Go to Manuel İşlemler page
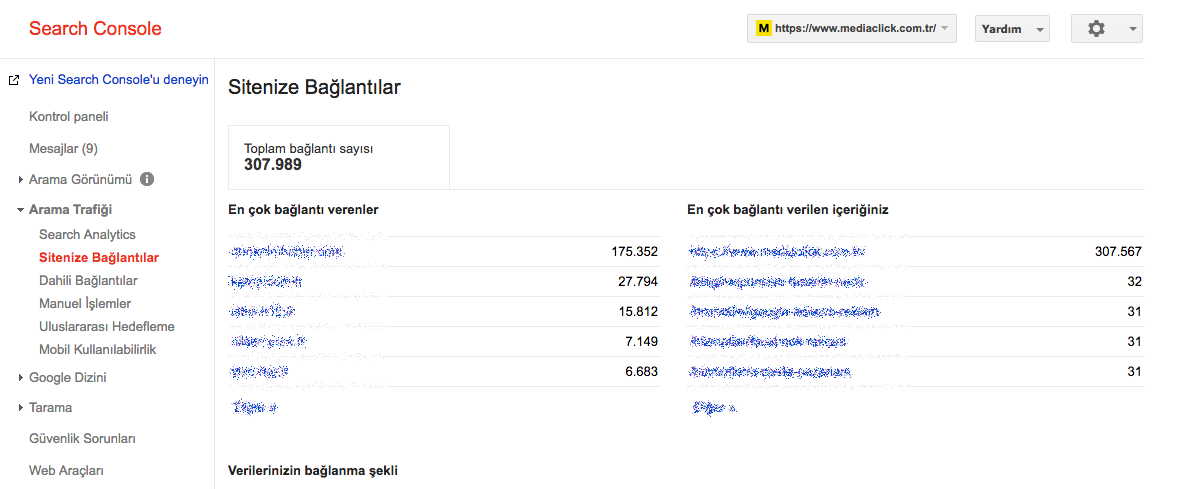1177x489 pixels. pos(85,304)
